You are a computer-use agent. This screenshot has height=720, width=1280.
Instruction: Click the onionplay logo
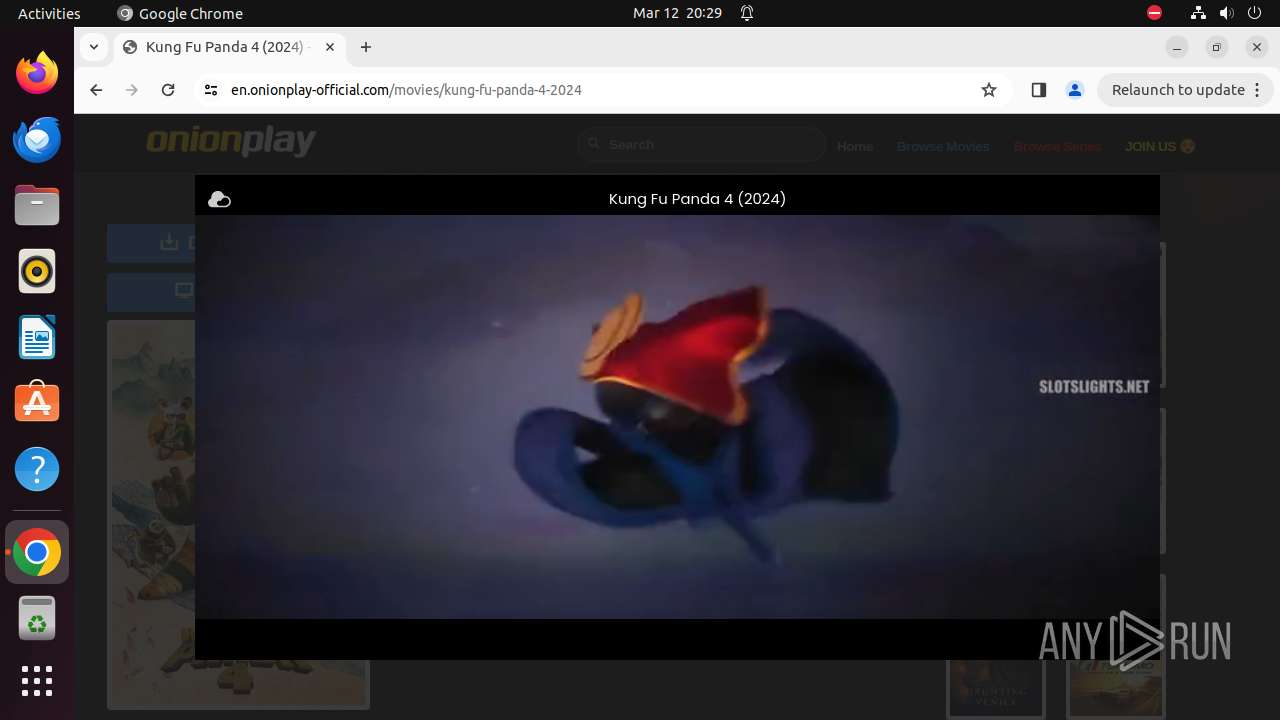pyautogui.click(x=231, y=142)
